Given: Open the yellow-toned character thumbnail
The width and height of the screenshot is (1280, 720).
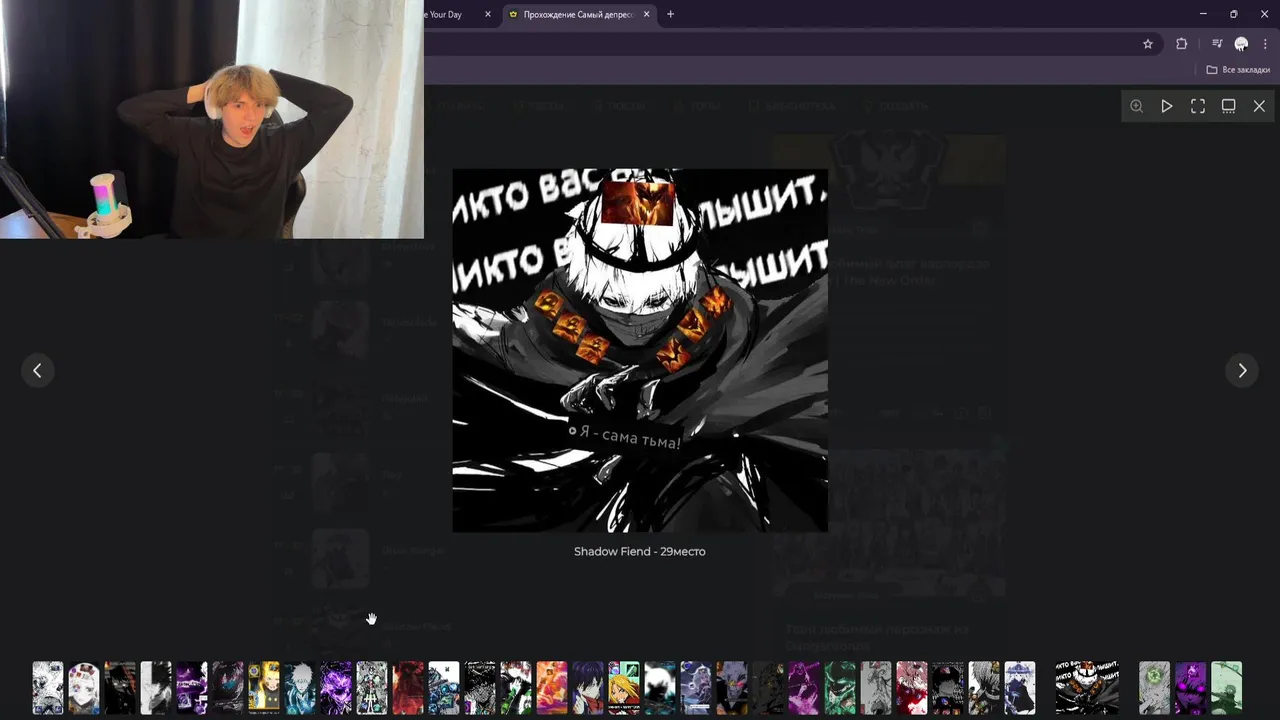Looking at the screenshot, I should pos(264,687).
